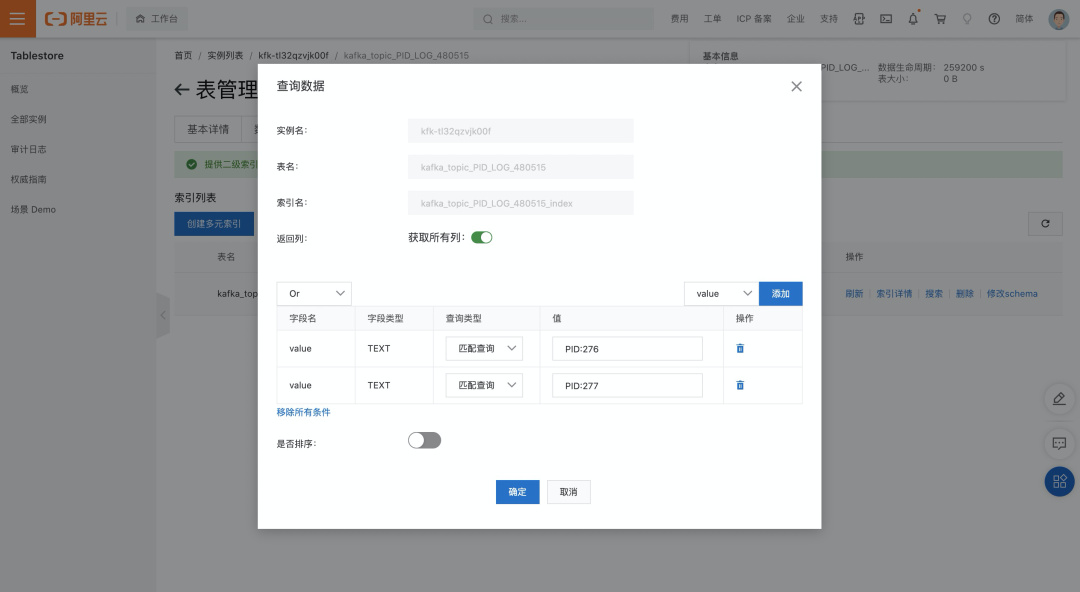Open the hamburger main menu
This screenshot has height=592, width=1080.
point(17,19)
